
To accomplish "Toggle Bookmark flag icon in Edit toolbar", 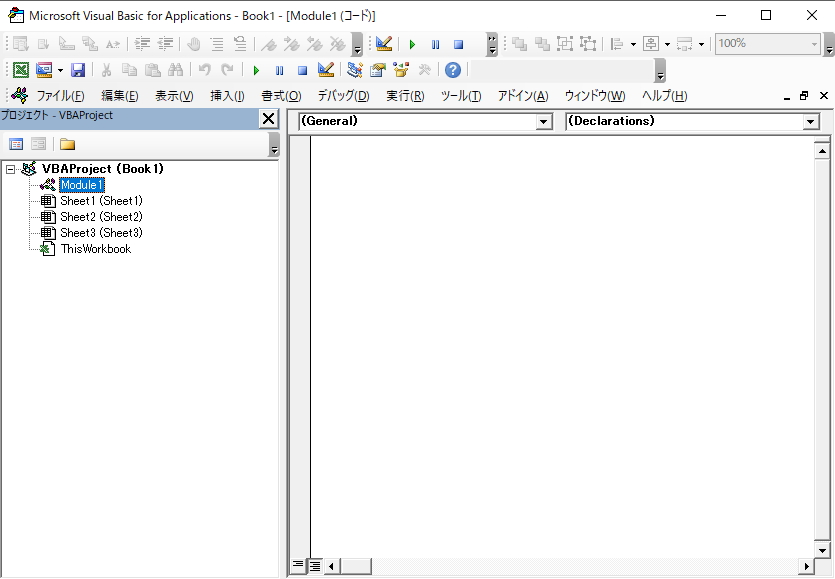I will [x=268, y=44].
